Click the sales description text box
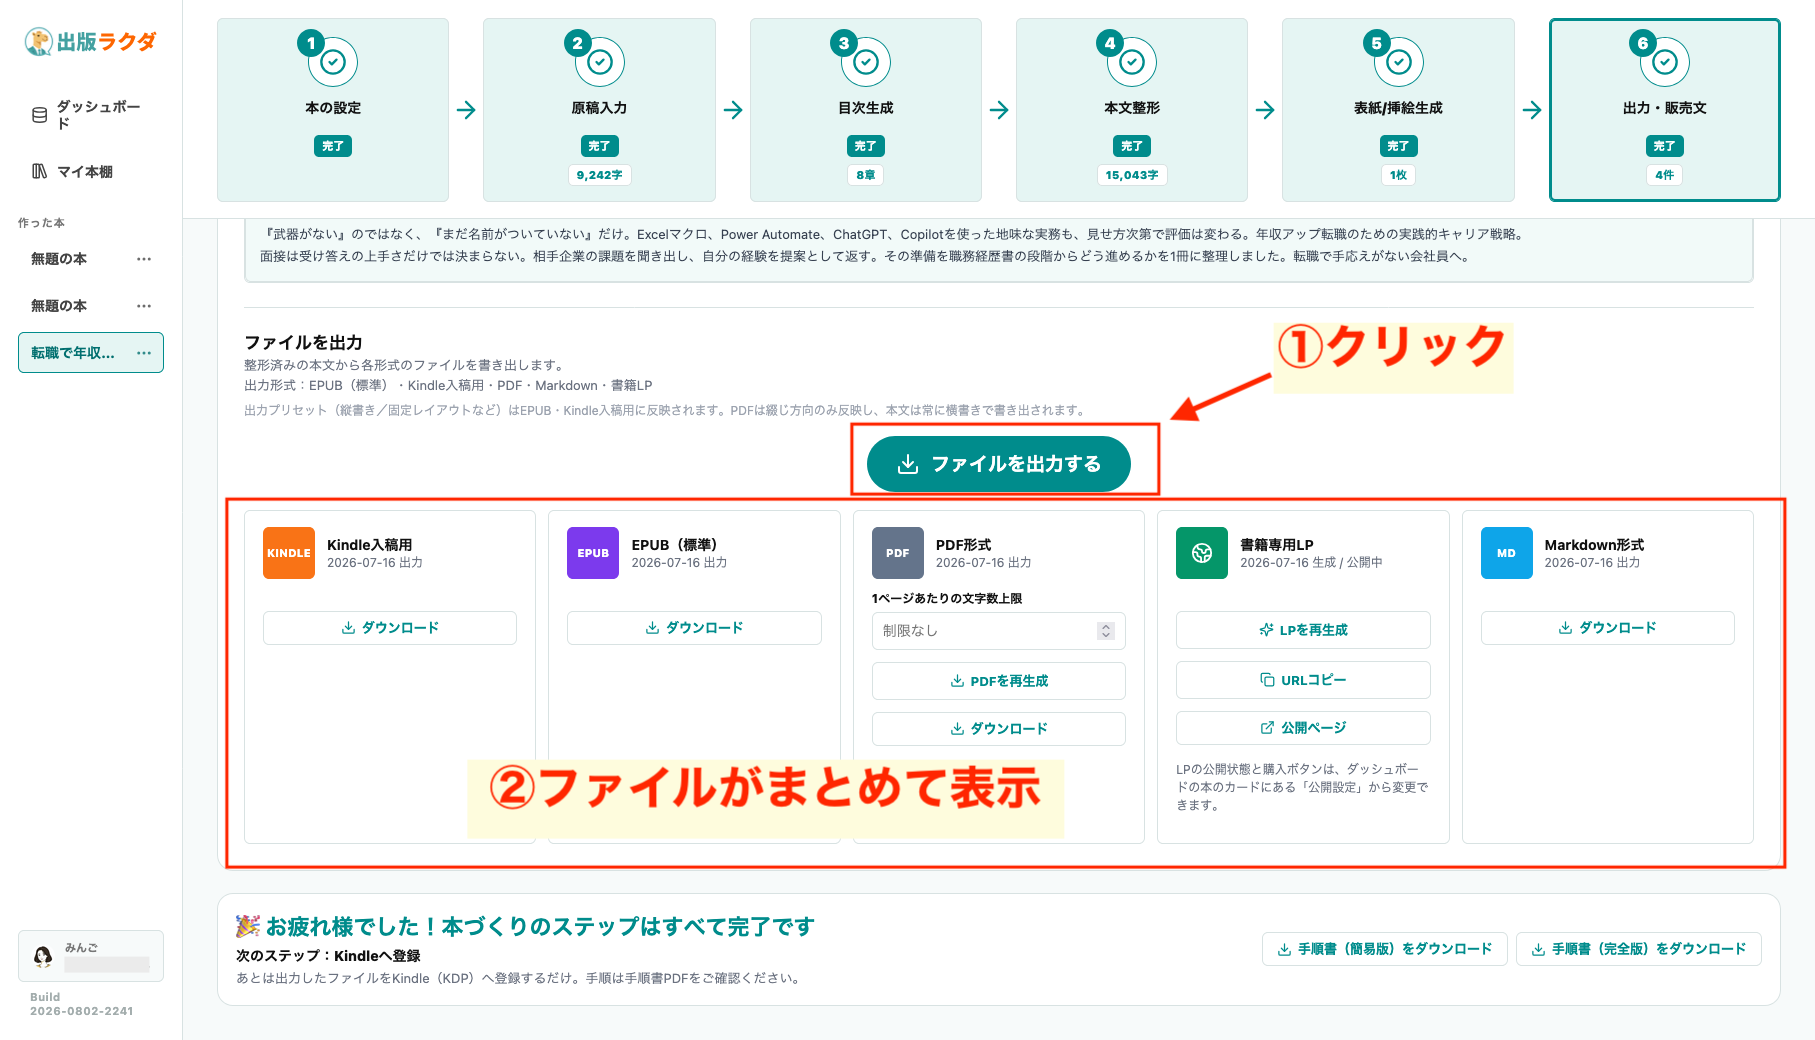1815x1040 pixels. [x=999, y=250]
